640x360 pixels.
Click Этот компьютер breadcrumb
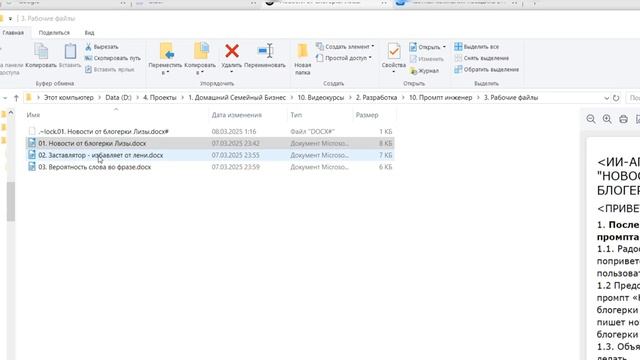[69, 98]
